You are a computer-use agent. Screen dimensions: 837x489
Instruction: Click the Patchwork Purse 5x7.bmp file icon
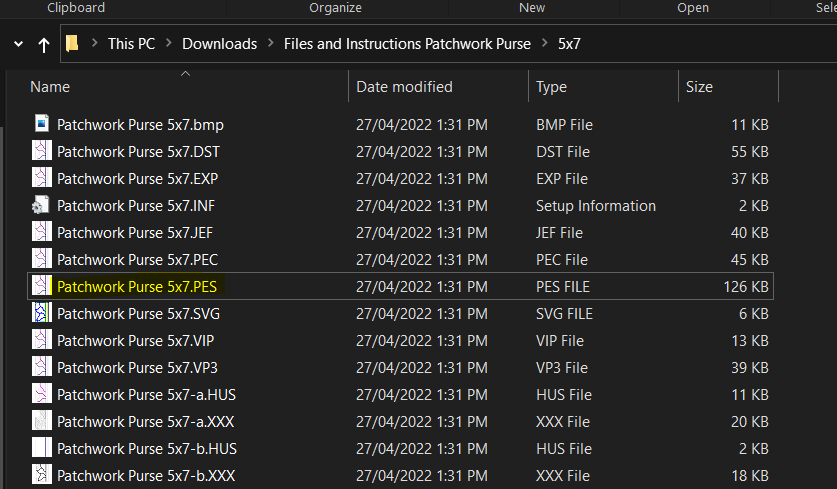(42, 125)
